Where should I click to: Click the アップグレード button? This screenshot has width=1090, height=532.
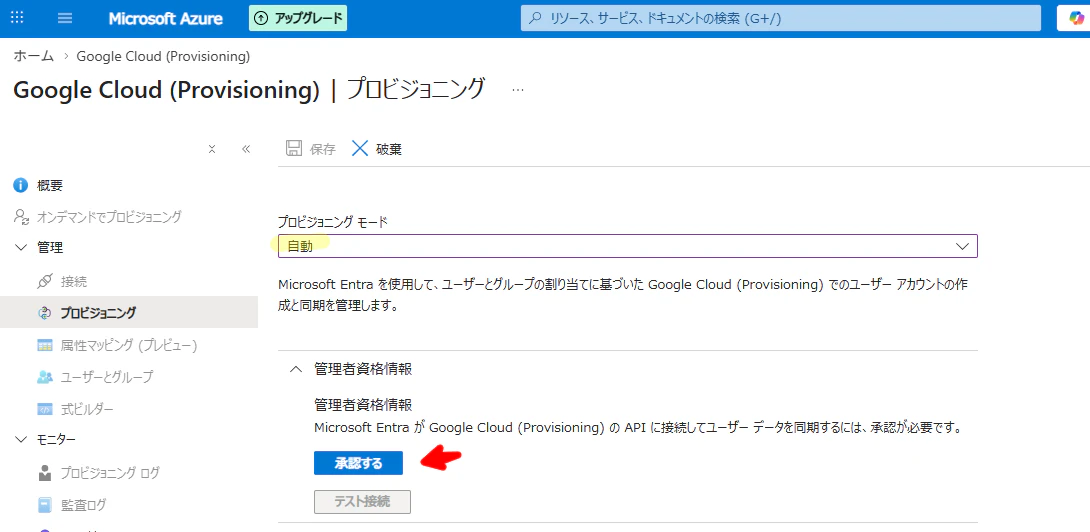click(x=298, y=18)
